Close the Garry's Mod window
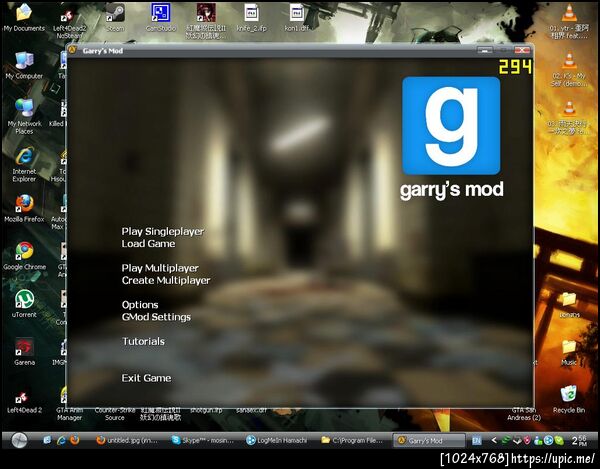 (x=522, y=50)
